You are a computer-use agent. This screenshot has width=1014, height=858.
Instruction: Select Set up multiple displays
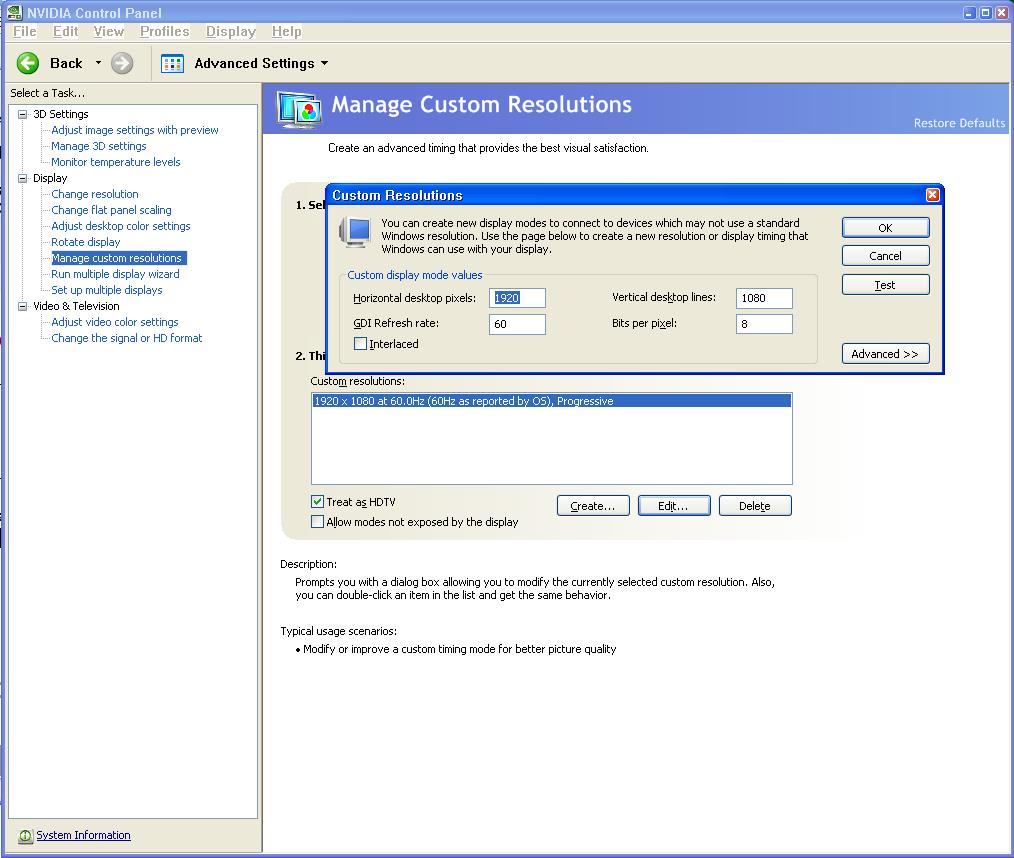coord(107,290)
